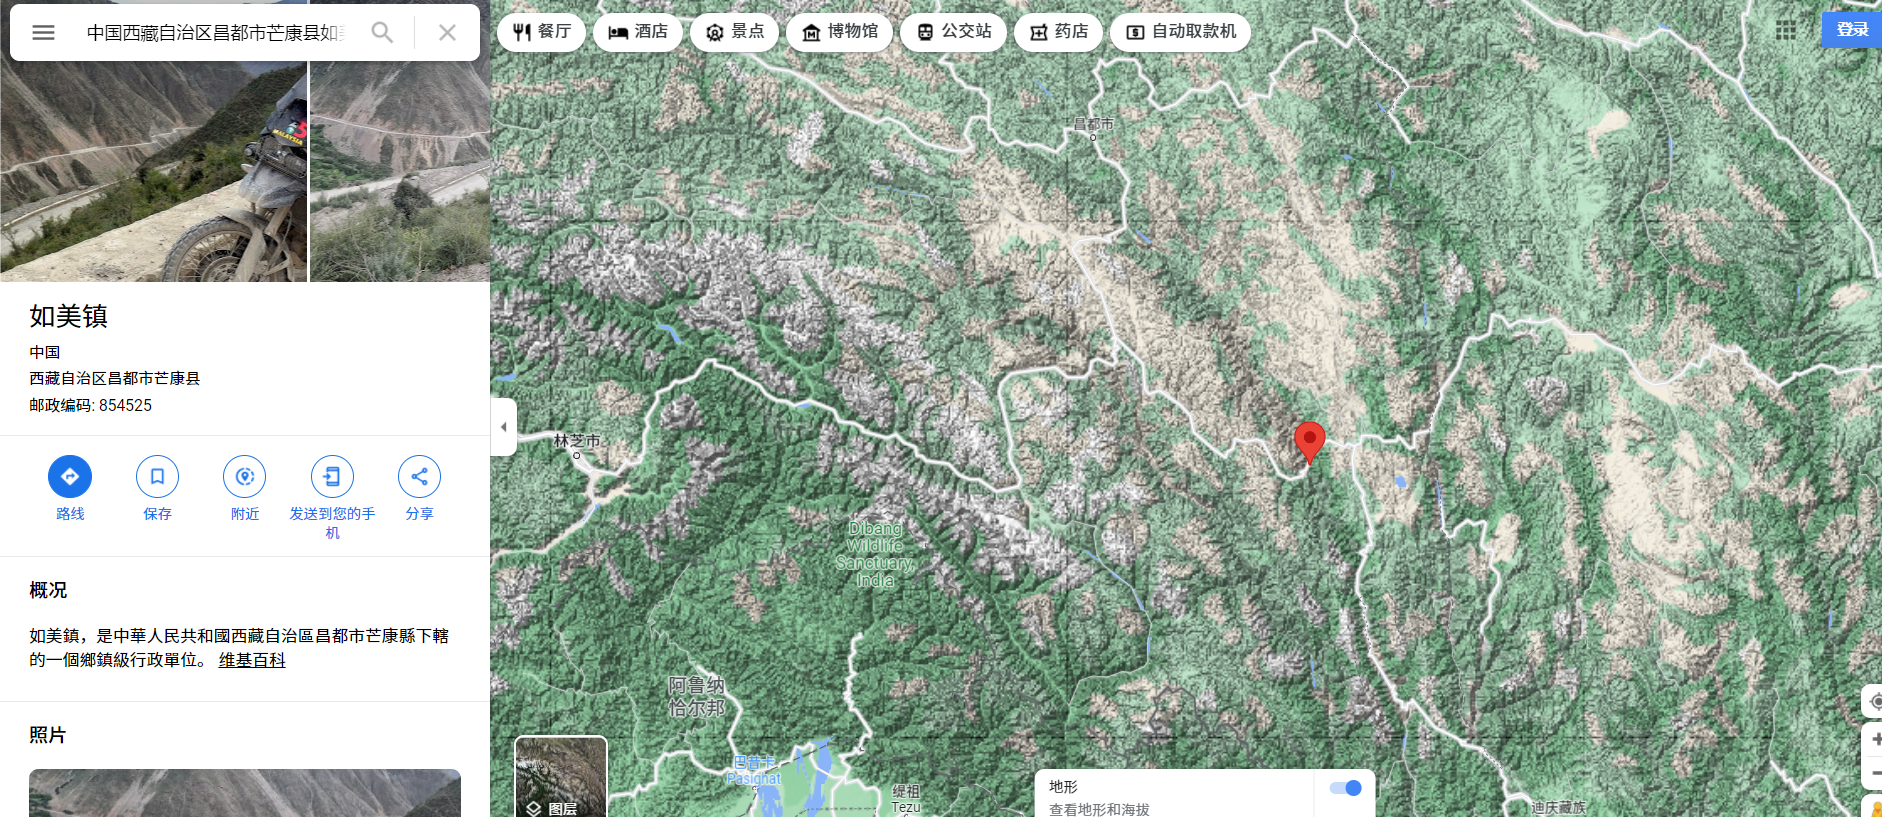1882x817 pixels.
Task: Click the 登录 sign-in button
Action: tap(1852, 30)
